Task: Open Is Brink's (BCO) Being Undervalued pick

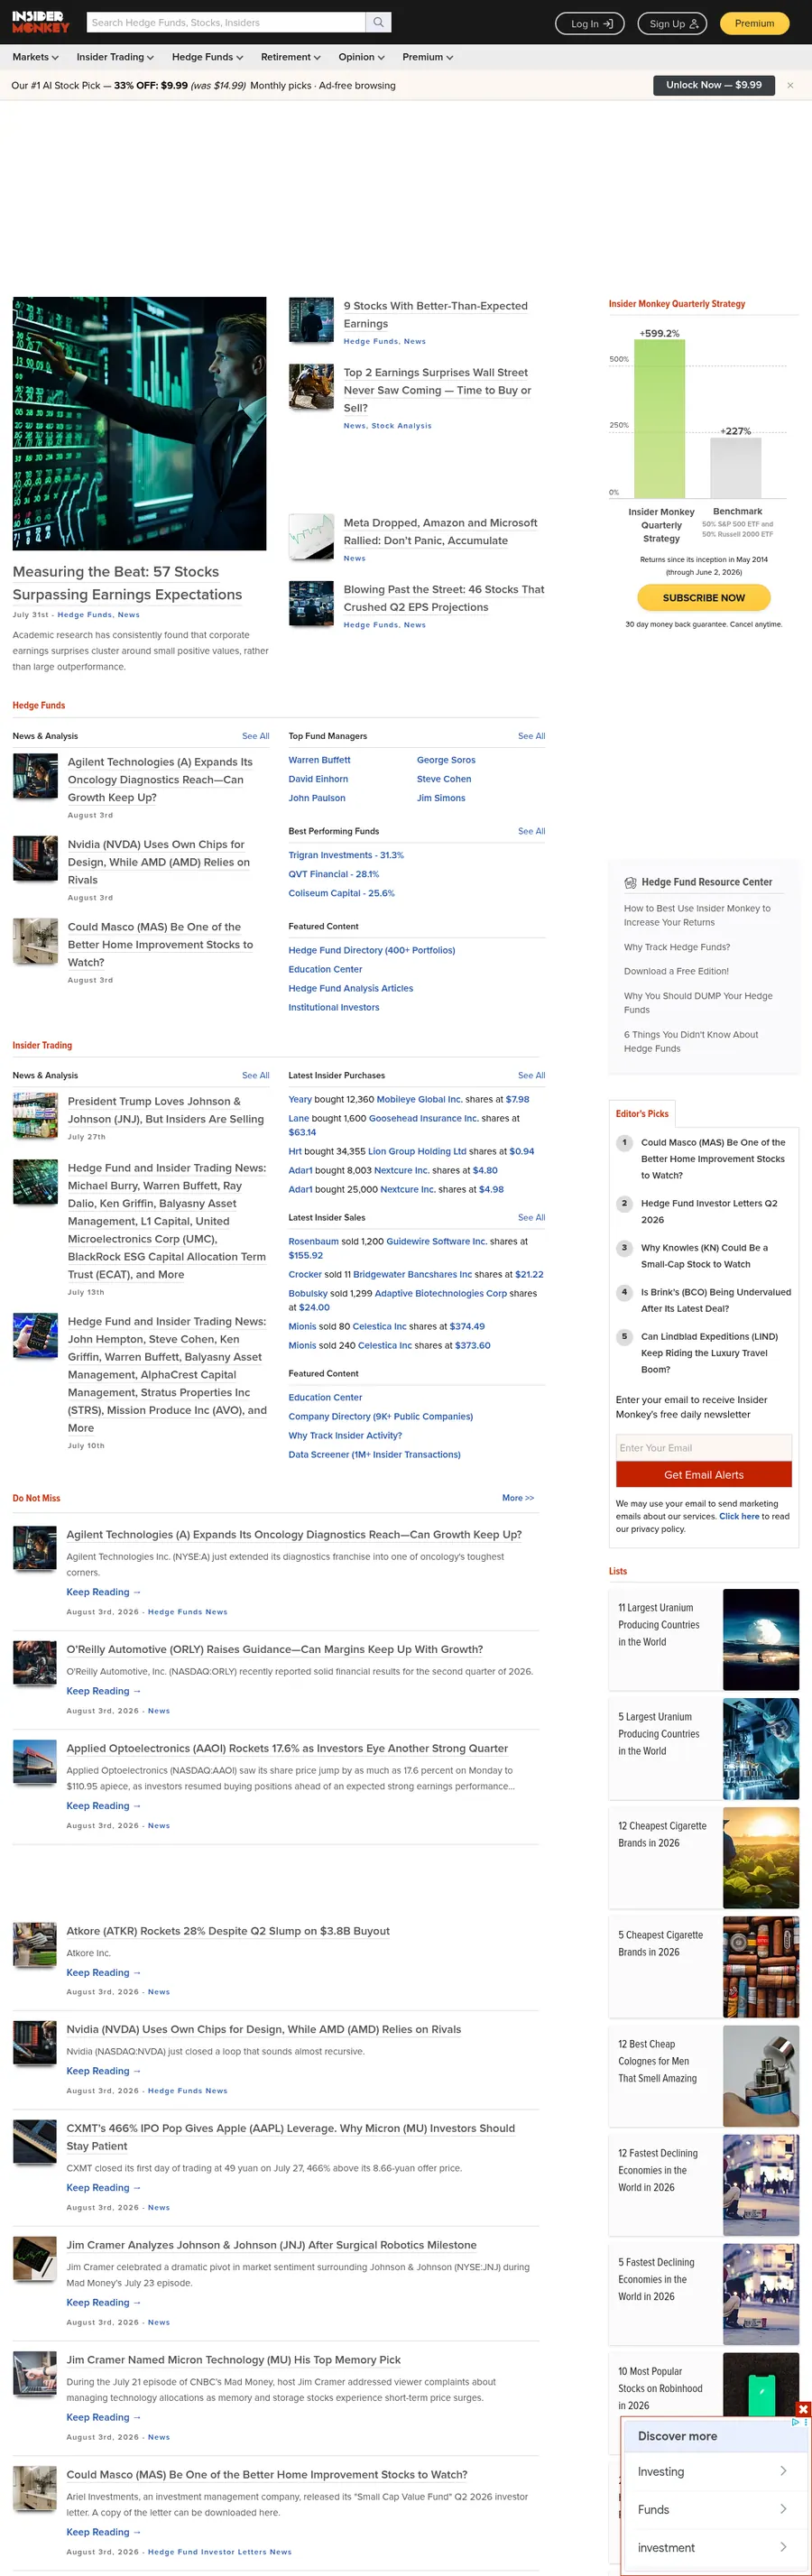Action: click(715, 1300)
